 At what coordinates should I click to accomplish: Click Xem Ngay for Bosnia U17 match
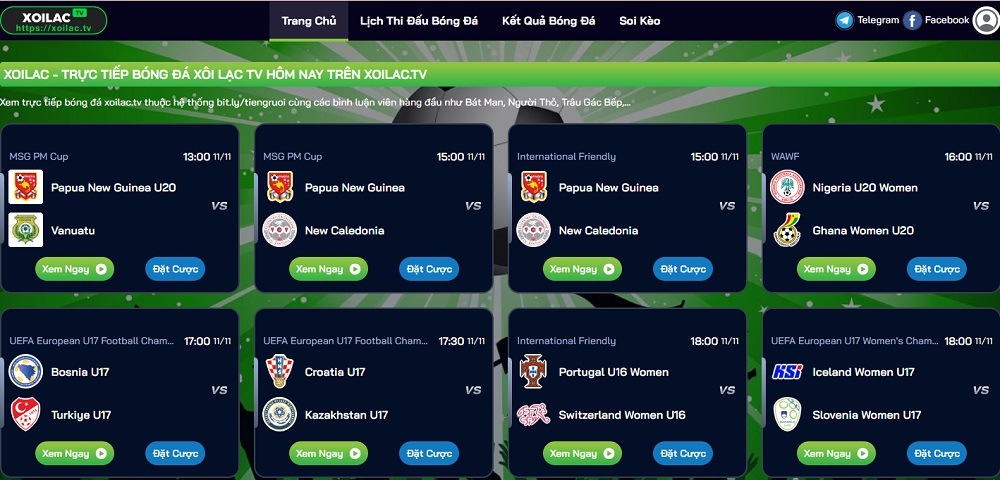pos(75,453)
